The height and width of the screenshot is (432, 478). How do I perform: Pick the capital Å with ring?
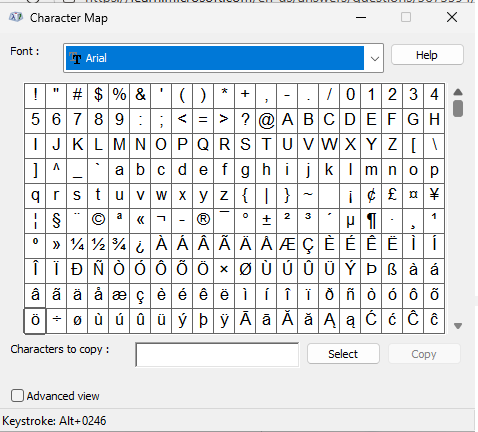[266, 245]
